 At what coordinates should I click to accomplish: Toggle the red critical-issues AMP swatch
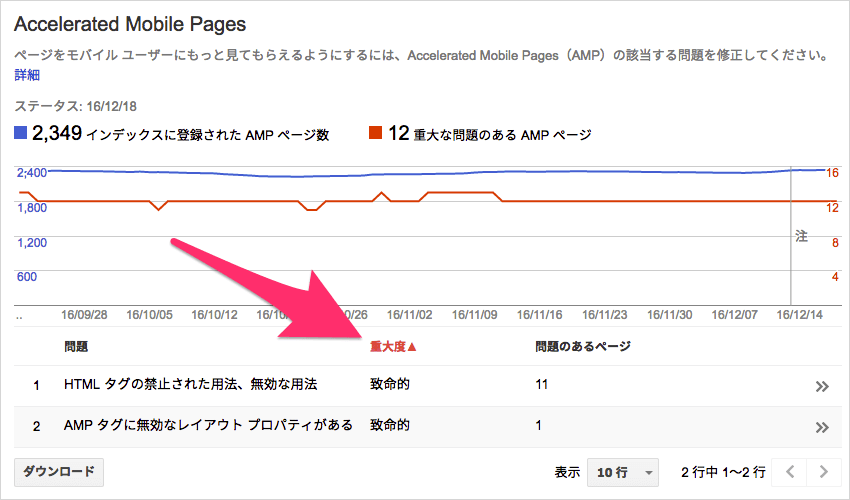(x=375, y=132)
